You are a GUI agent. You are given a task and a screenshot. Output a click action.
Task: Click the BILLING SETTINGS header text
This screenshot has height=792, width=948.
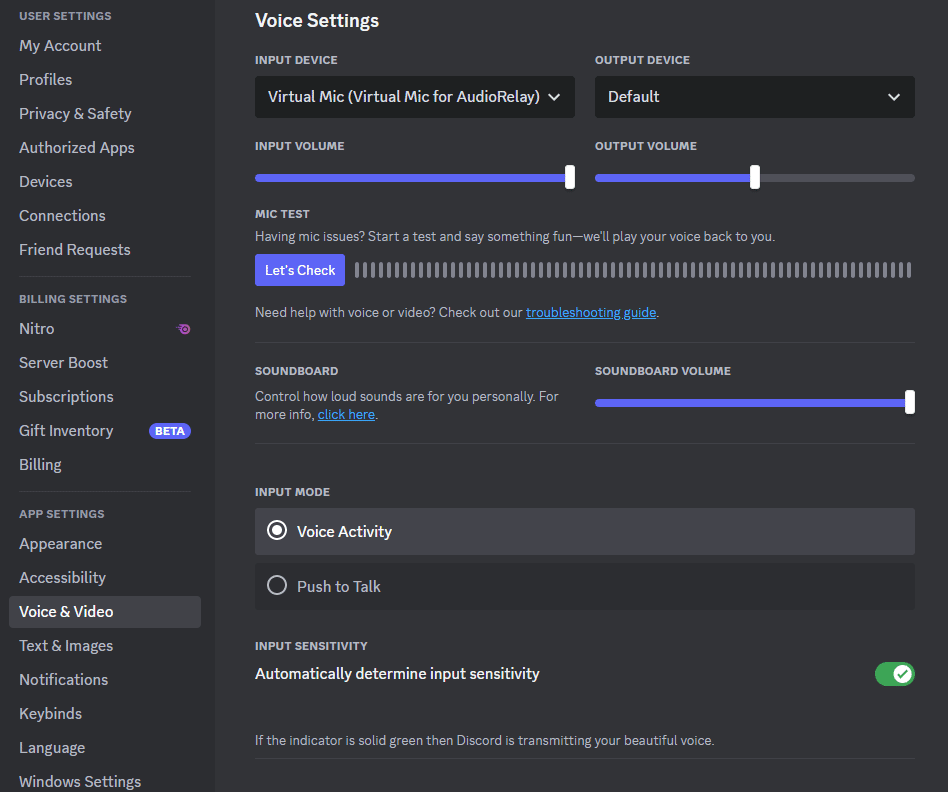tap(73, 299)
